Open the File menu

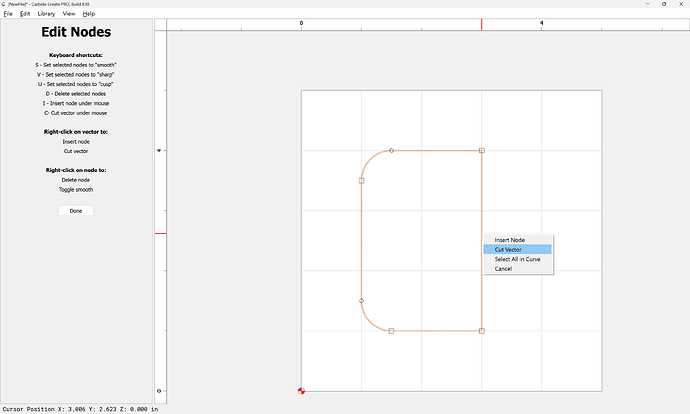tap(8, 14)
